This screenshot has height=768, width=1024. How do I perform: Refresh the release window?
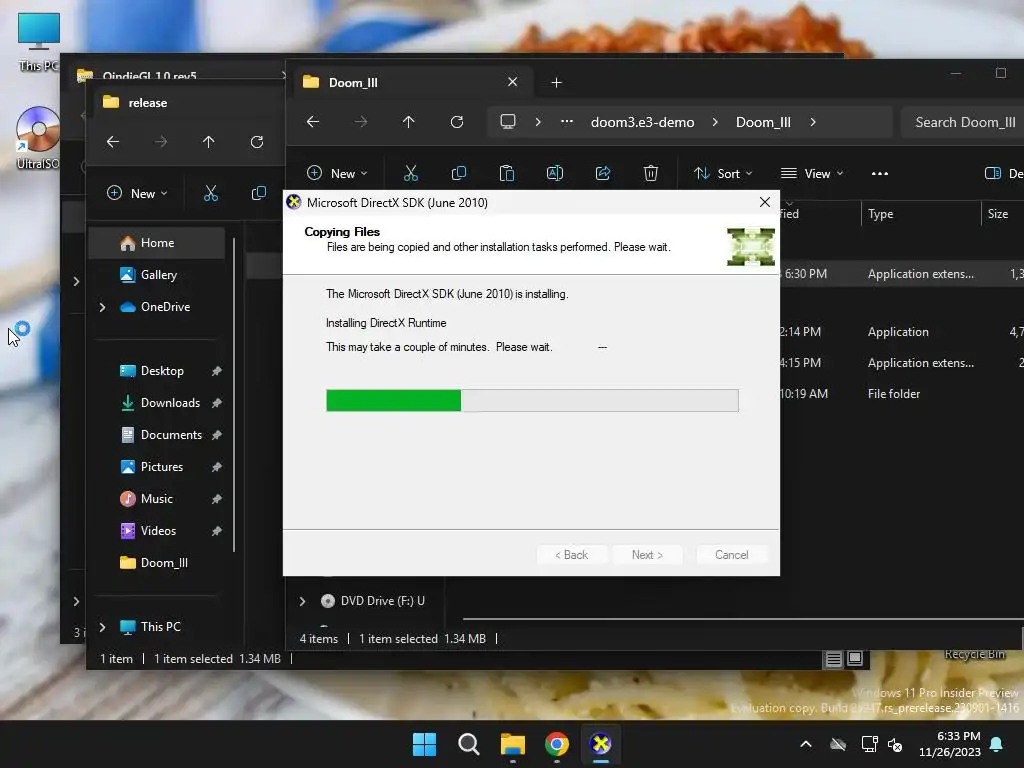click(257, 142)
